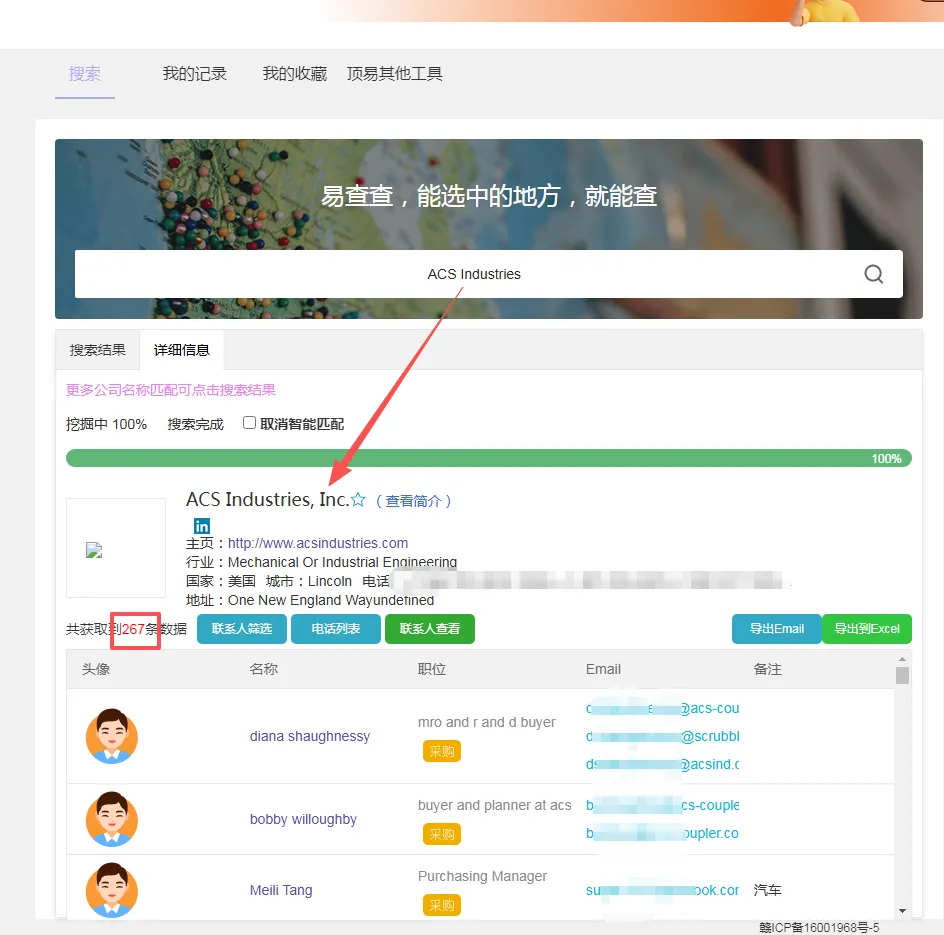944x935 pixels.
Task: Click the 导出Email button
Action: click(777, 629)
